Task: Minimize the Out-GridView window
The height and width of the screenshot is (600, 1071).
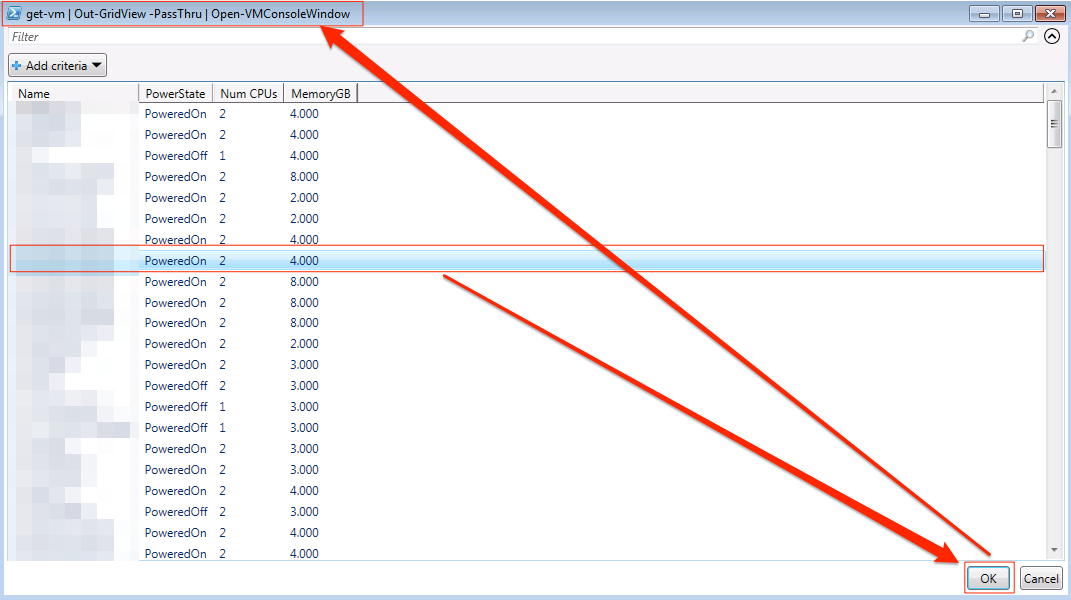Action: [986, 13]
